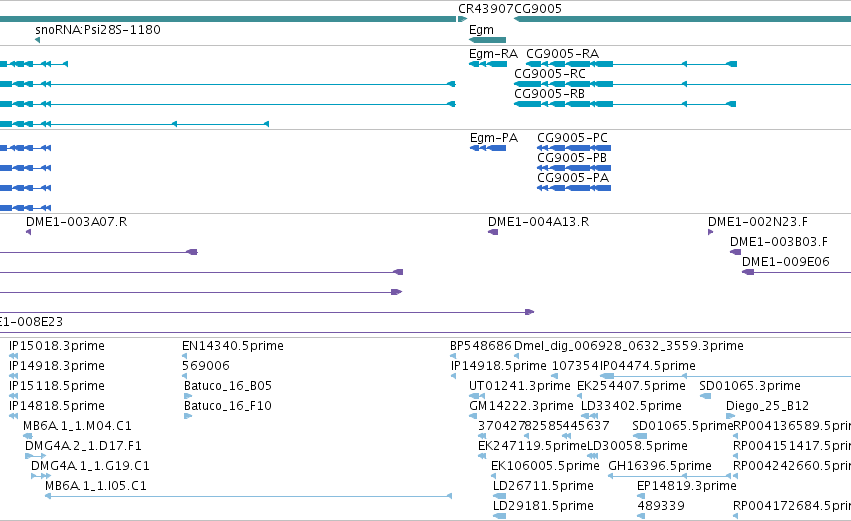Viewport: 851px width, 521px height.
Task: Select the CG9005-PB protein label
Action: (x=572, y=158)
